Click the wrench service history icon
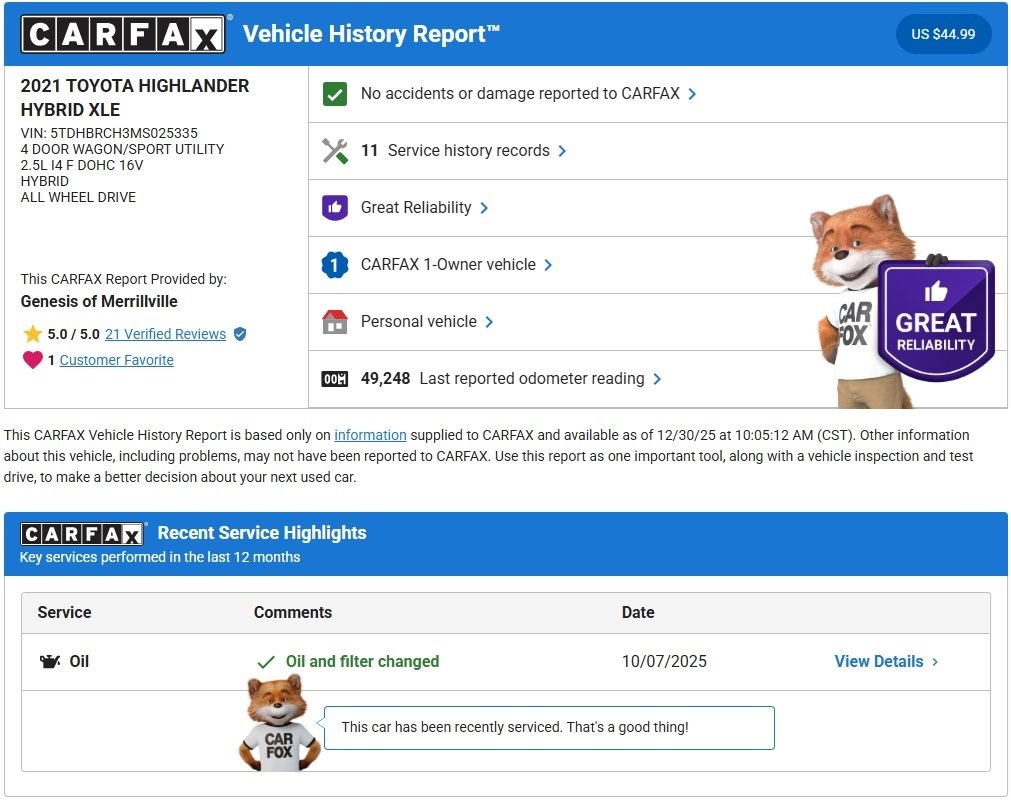The height and width of the screenshot is (800, 1011). (x=335, y=151)
